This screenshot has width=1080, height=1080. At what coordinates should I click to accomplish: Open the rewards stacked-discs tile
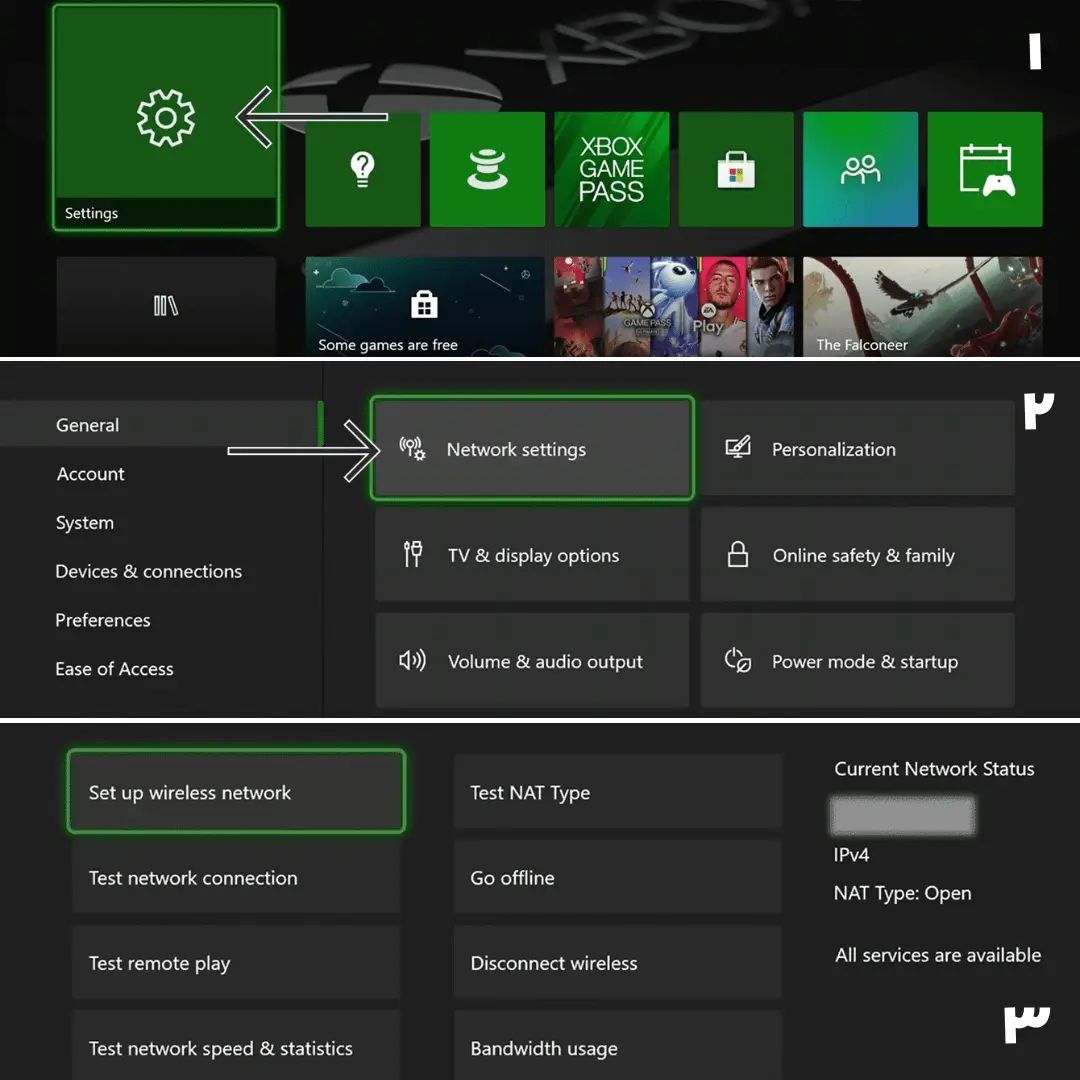(x=487, y=169)
